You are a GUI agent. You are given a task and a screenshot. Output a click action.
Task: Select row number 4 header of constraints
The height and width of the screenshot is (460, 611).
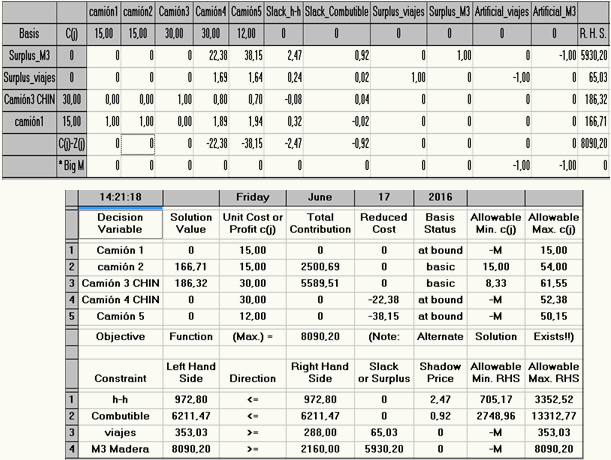[x=72, y=449]
